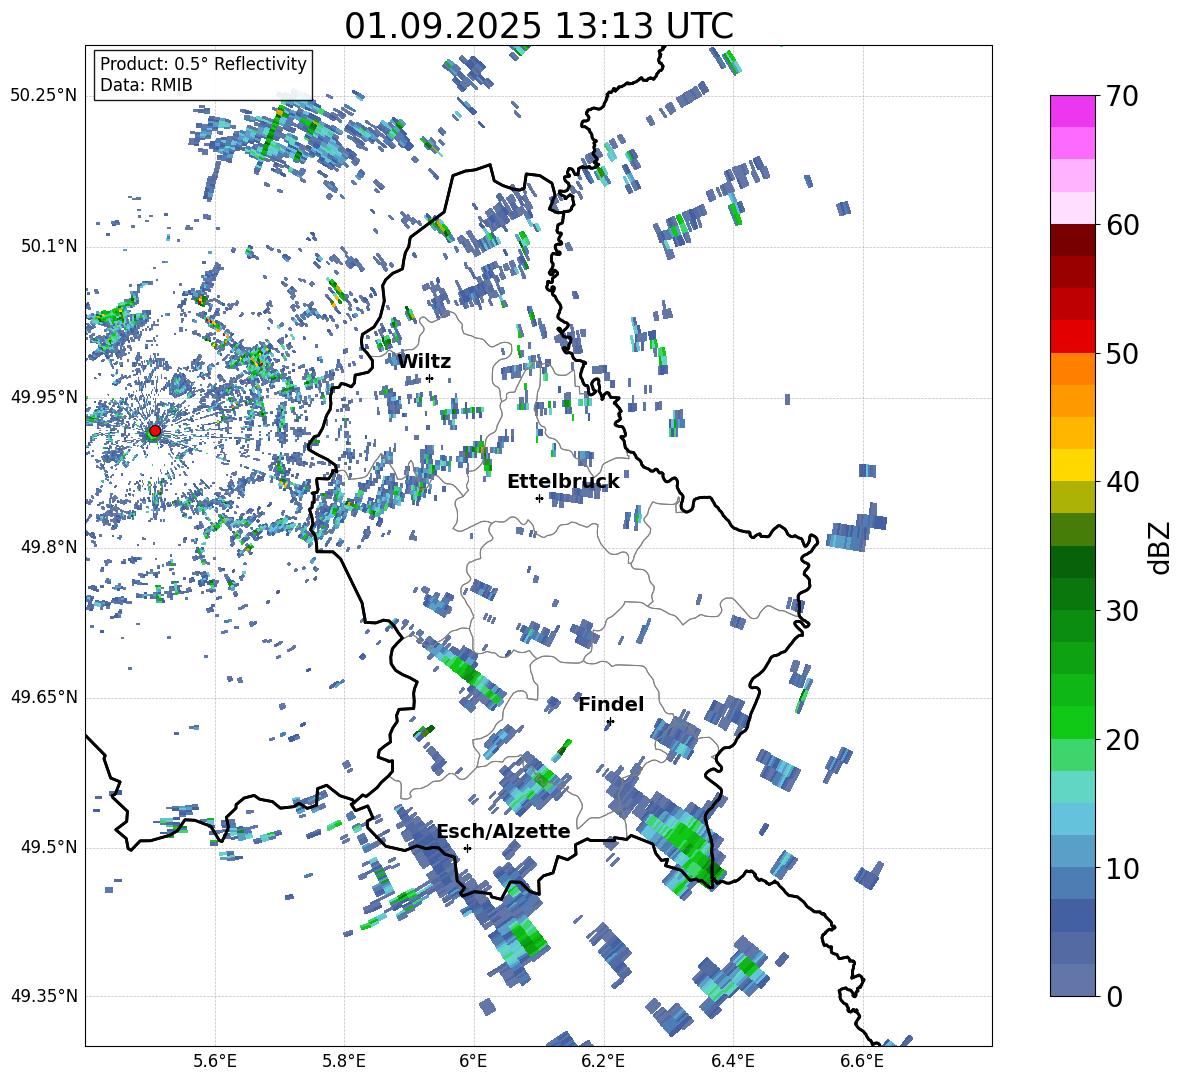Viewport: 1184px width, 1081px height.
Task: Click the colorbar tick value 50
Action: [1122, 353]
